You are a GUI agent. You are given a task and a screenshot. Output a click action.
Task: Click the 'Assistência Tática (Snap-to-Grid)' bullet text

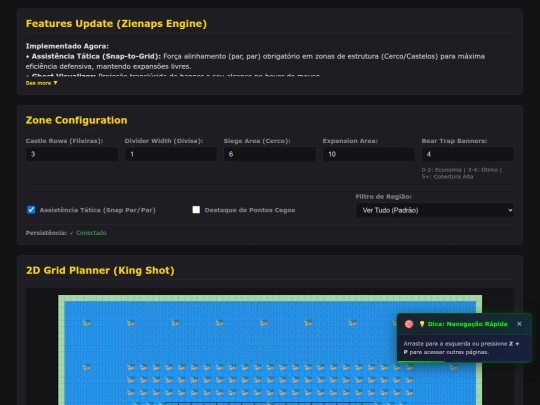tap(96, 56)
